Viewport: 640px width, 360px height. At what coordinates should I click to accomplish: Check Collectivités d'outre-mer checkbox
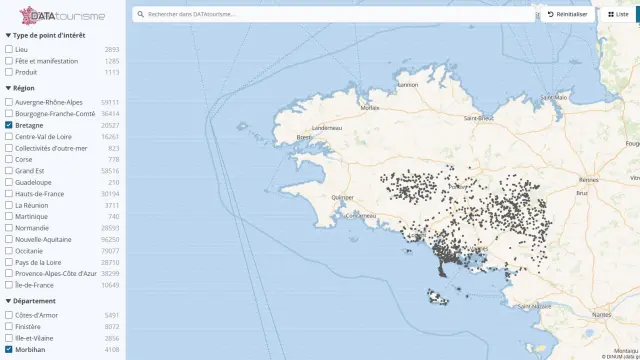point(9,148)
